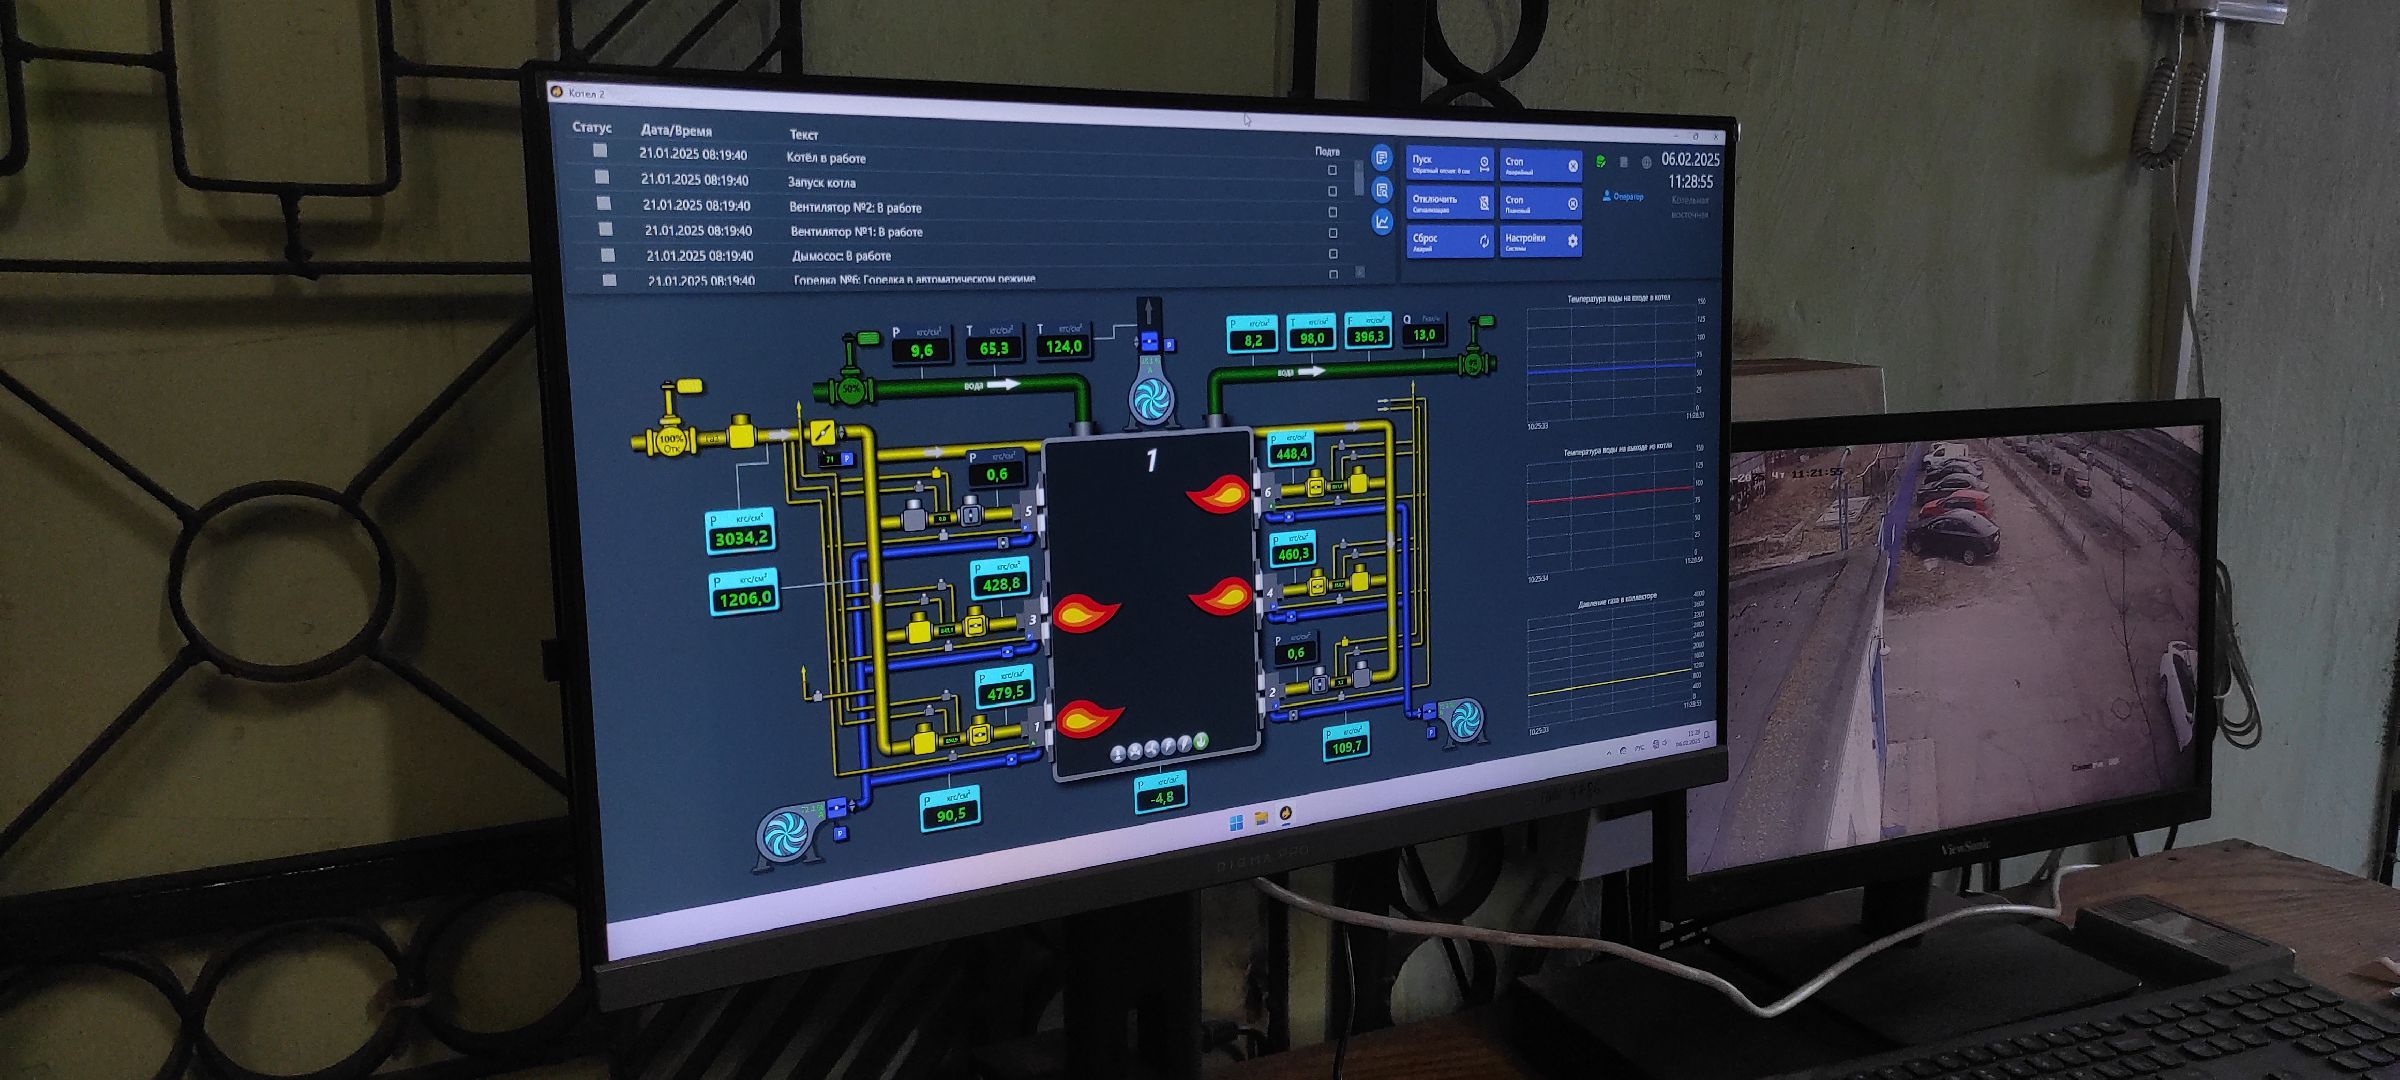Click the gas butterfly damper icon
This screenshot has width=2400, height=1080.
823,432
